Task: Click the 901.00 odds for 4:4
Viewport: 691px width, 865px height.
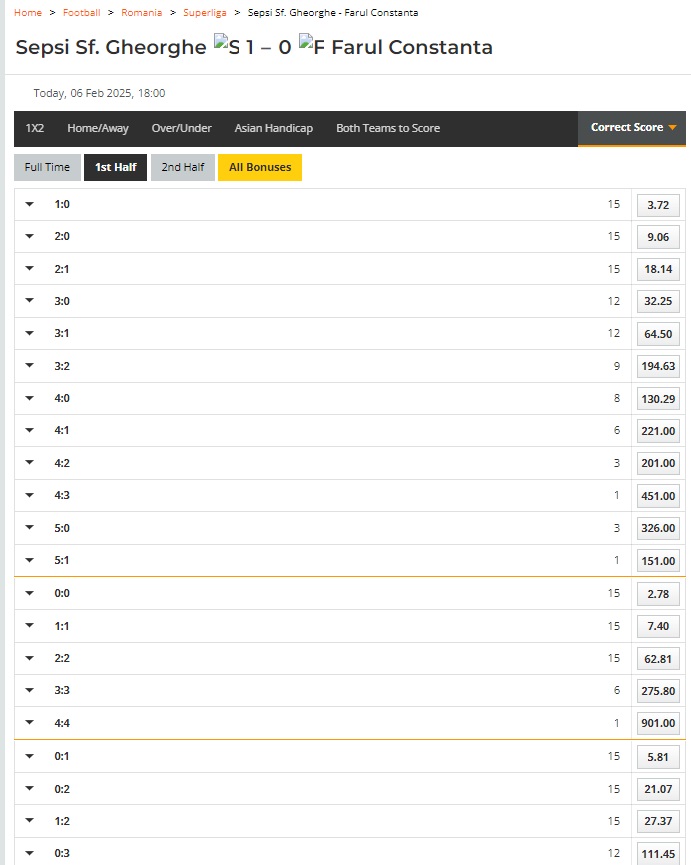Action: click(x=658, y=723)
